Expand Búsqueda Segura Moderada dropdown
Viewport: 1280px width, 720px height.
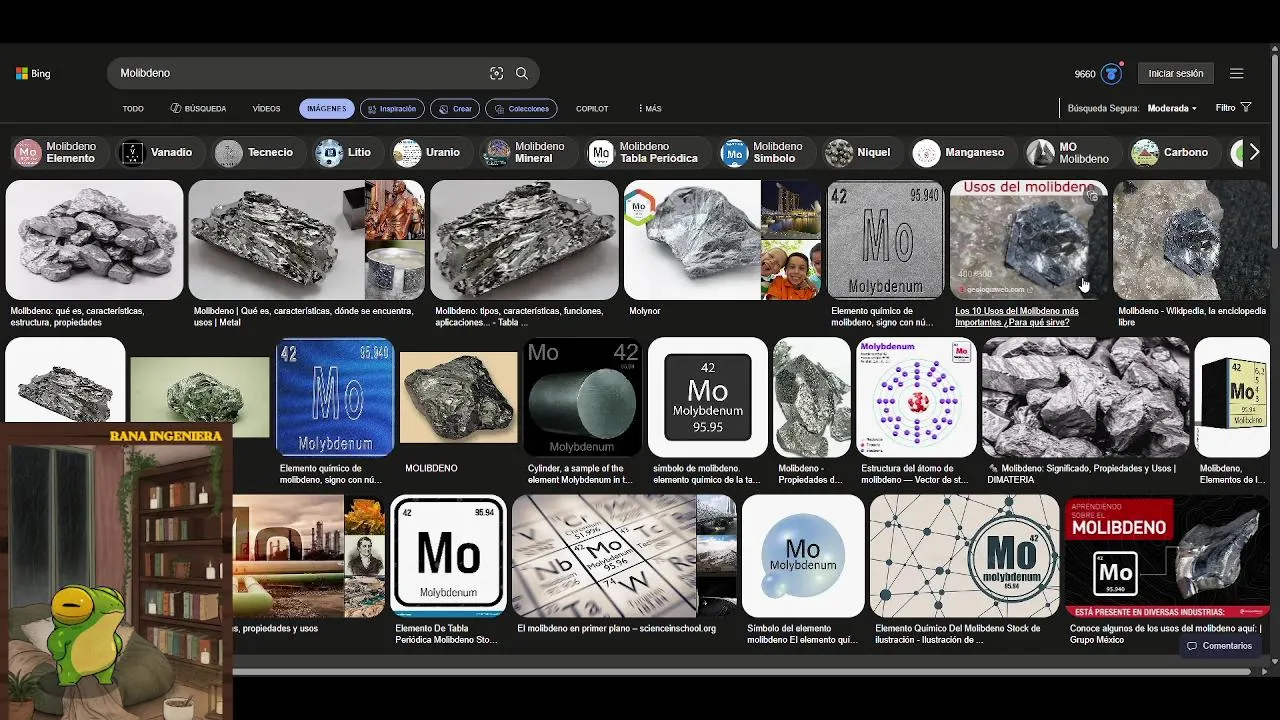(x=1171, y=108)
